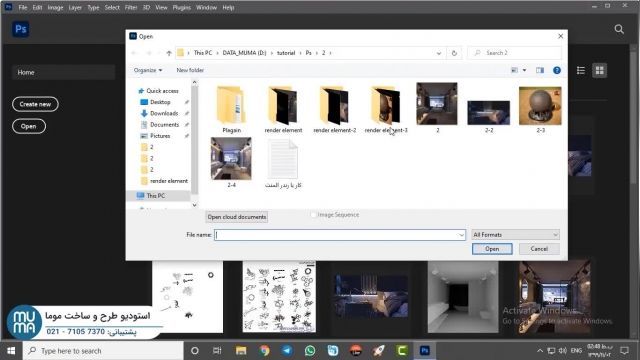The image size is (640, 360).
Task: Click the Create new button
Action: (35, 104)
